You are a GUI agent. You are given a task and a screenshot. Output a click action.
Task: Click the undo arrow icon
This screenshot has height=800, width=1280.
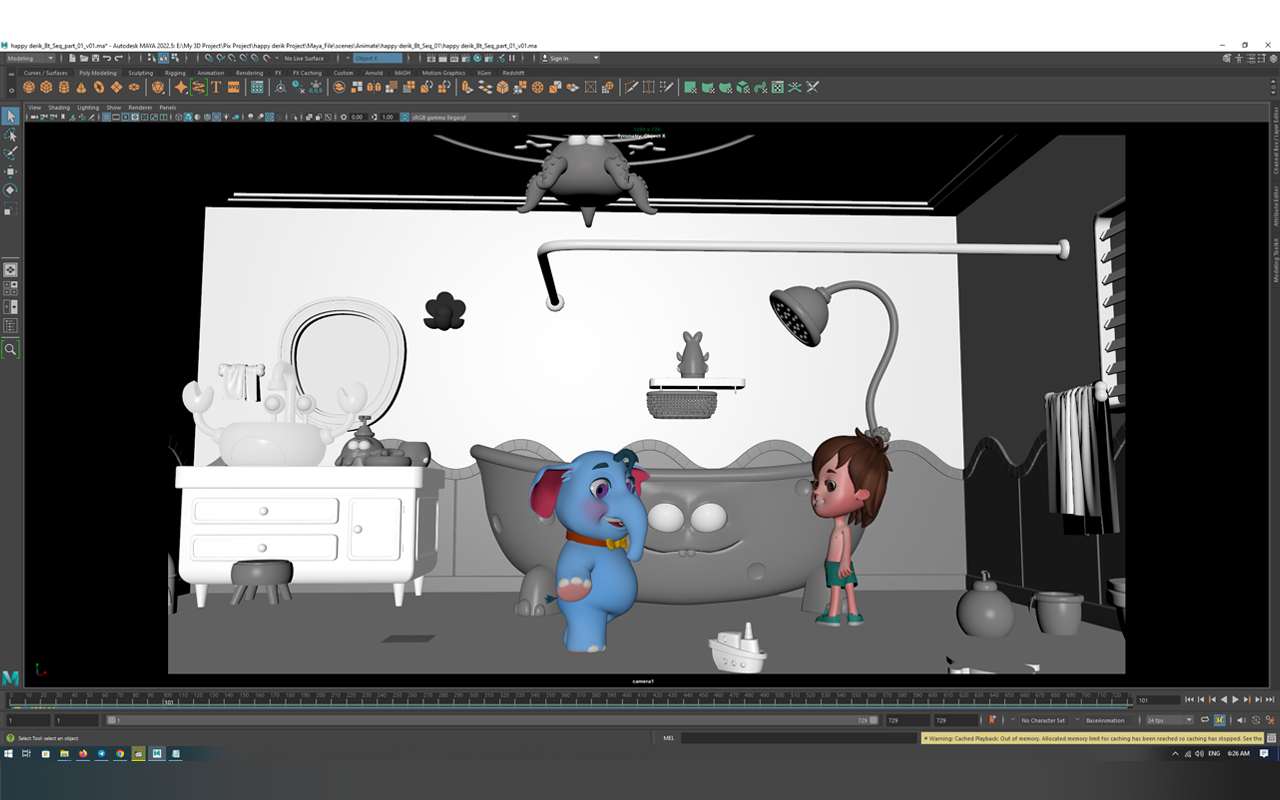pyautogui.click(x=107, y=58)
